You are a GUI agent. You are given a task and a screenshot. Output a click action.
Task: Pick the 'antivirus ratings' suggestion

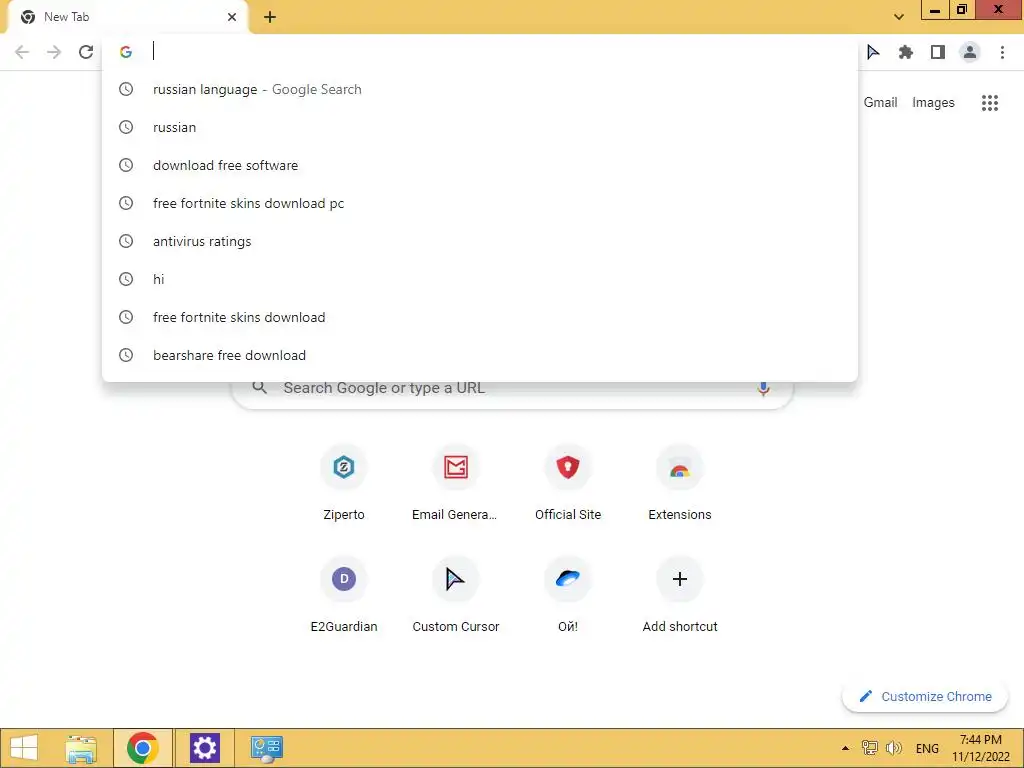pyautogui.click(x=479, y=241)
